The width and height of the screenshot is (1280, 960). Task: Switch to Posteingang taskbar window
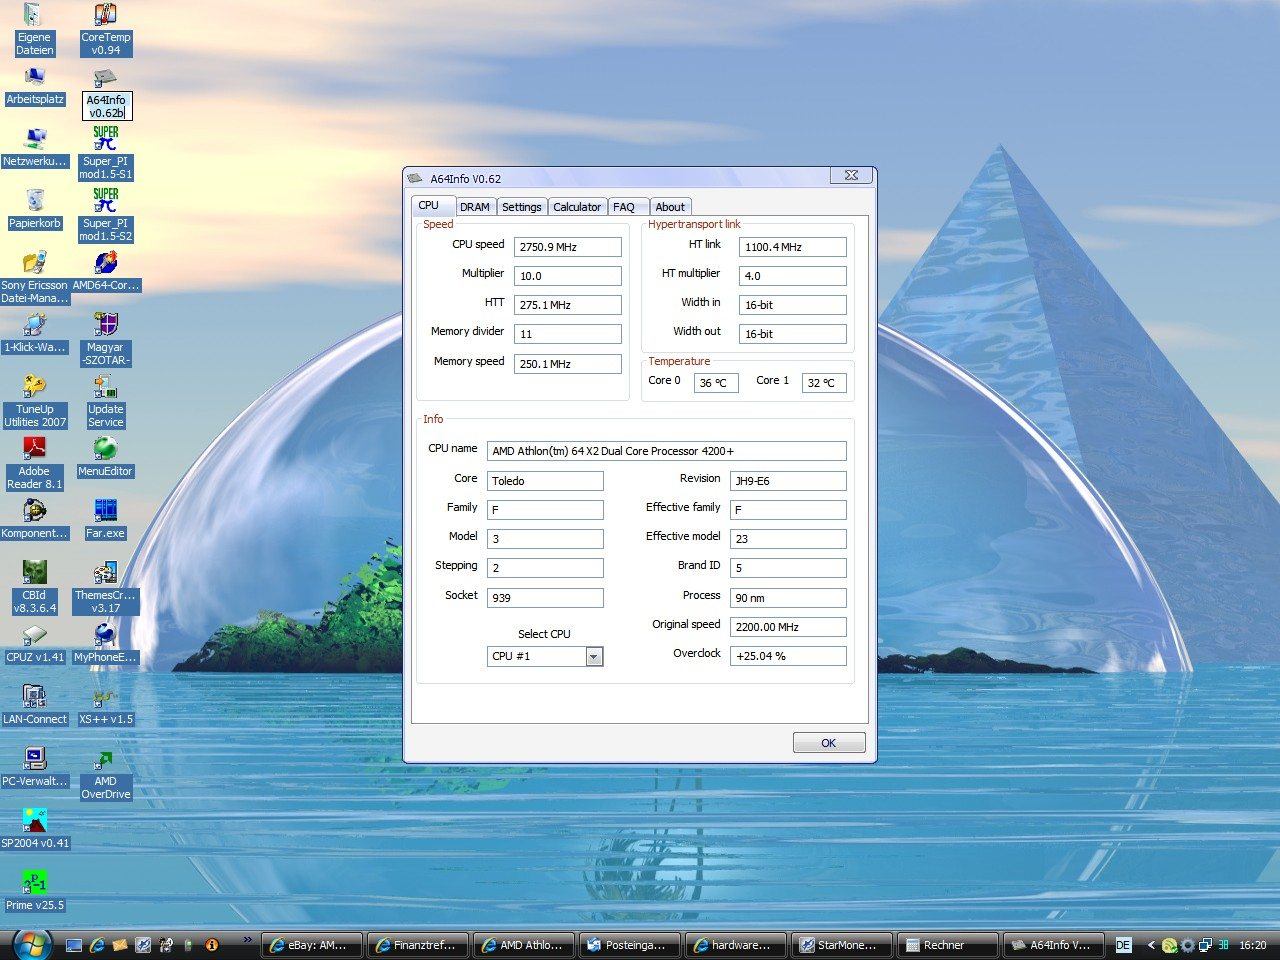(x=629, y=945)
